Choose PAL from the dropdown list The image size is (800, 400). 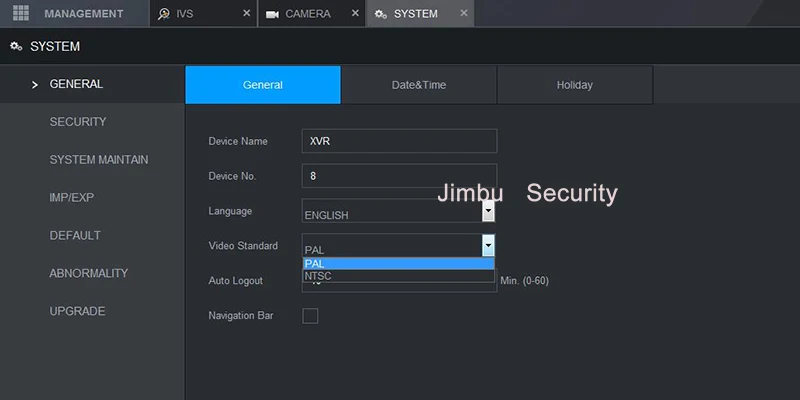[x=398, y=264]
